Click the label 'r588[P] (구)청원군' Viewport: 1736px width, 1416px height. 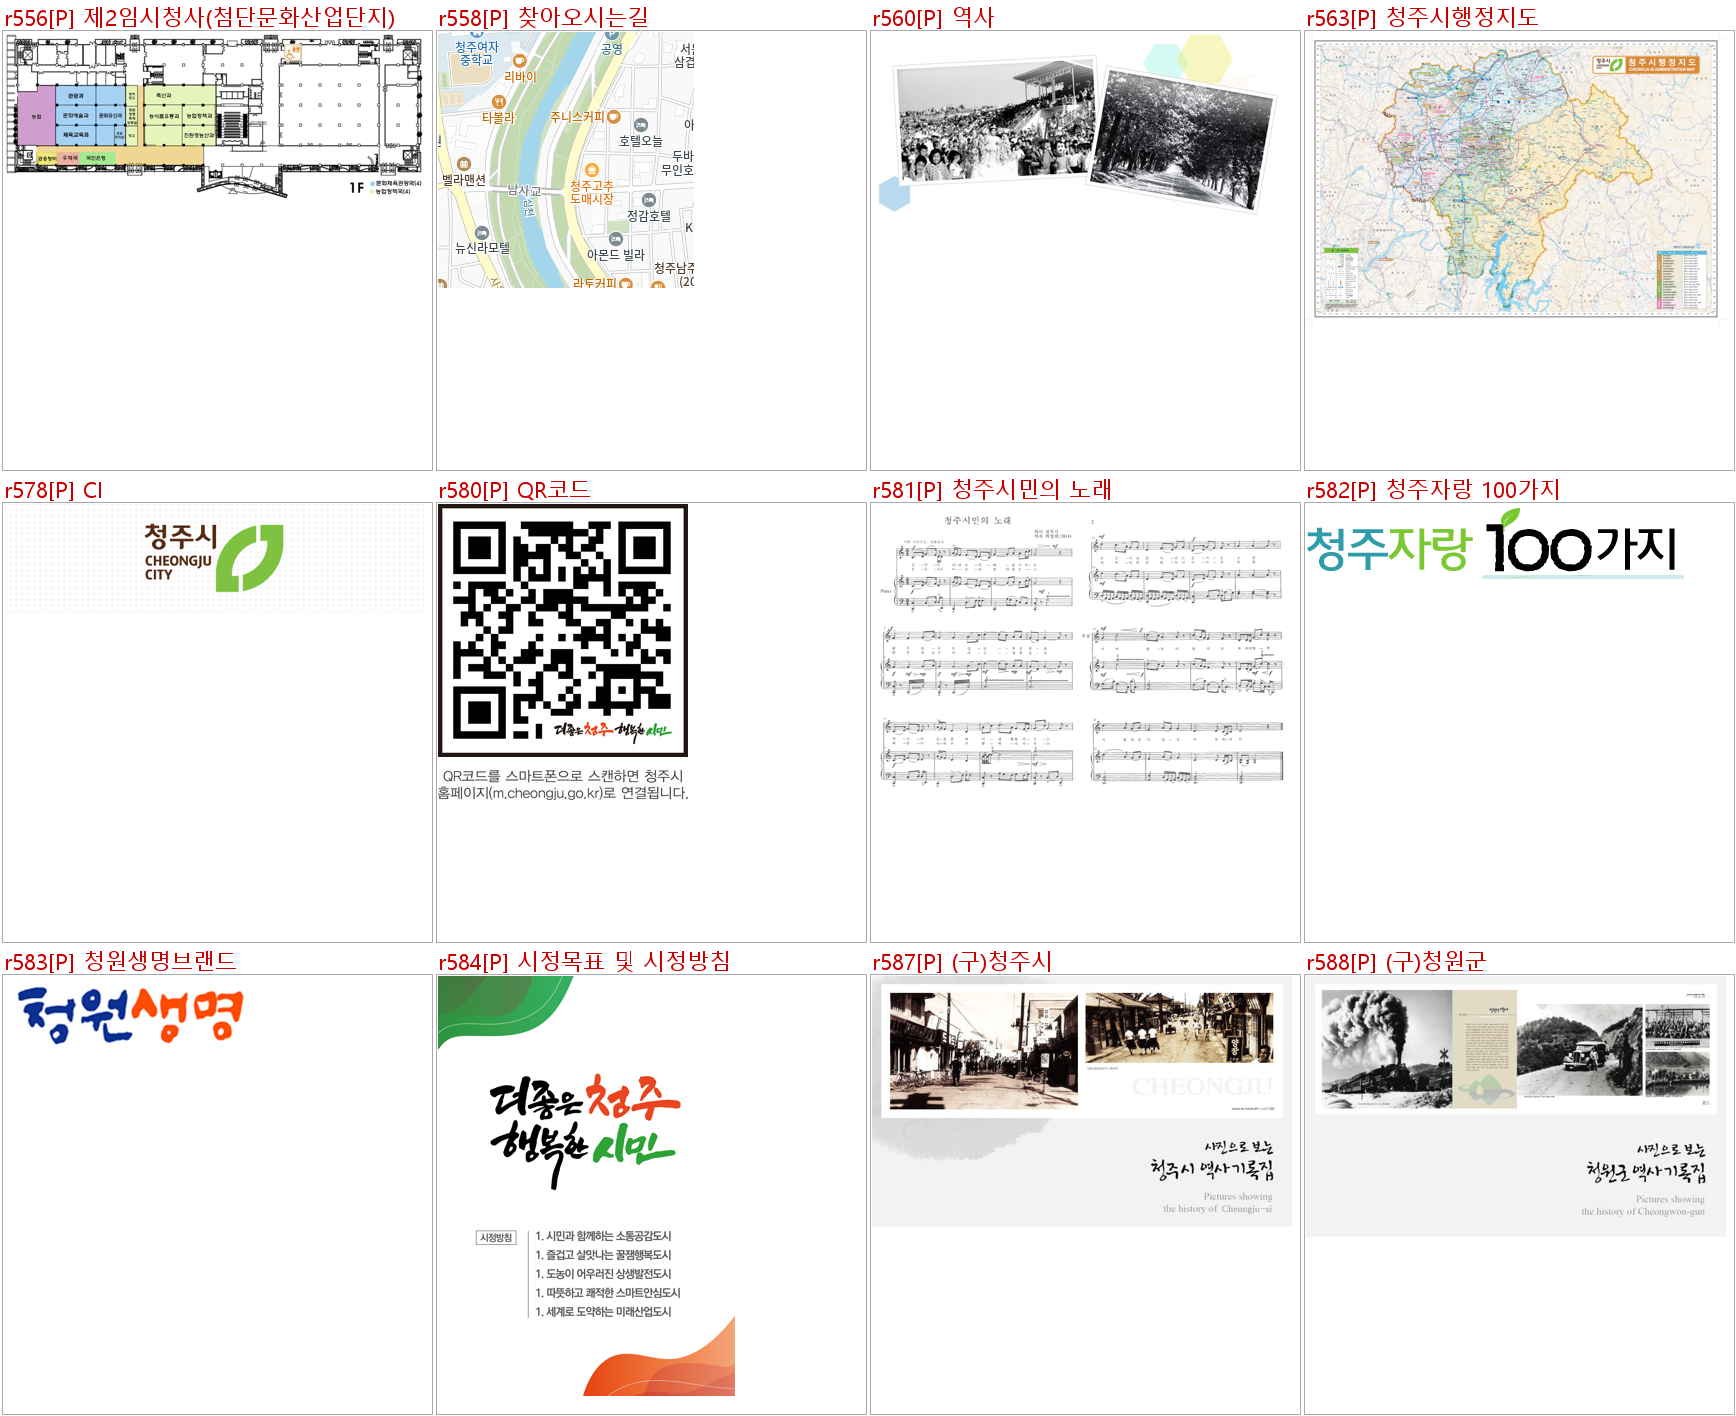[x=1396, y=962]
